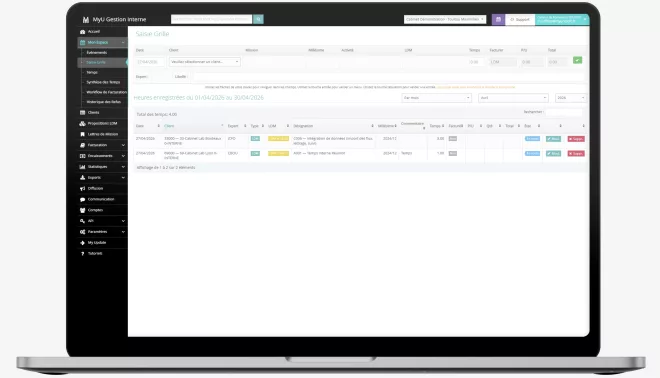Click the Propositions LDM sidebar icon
Image resolution: width=660 pixels, height=378 pixels.
click(82, 123)
